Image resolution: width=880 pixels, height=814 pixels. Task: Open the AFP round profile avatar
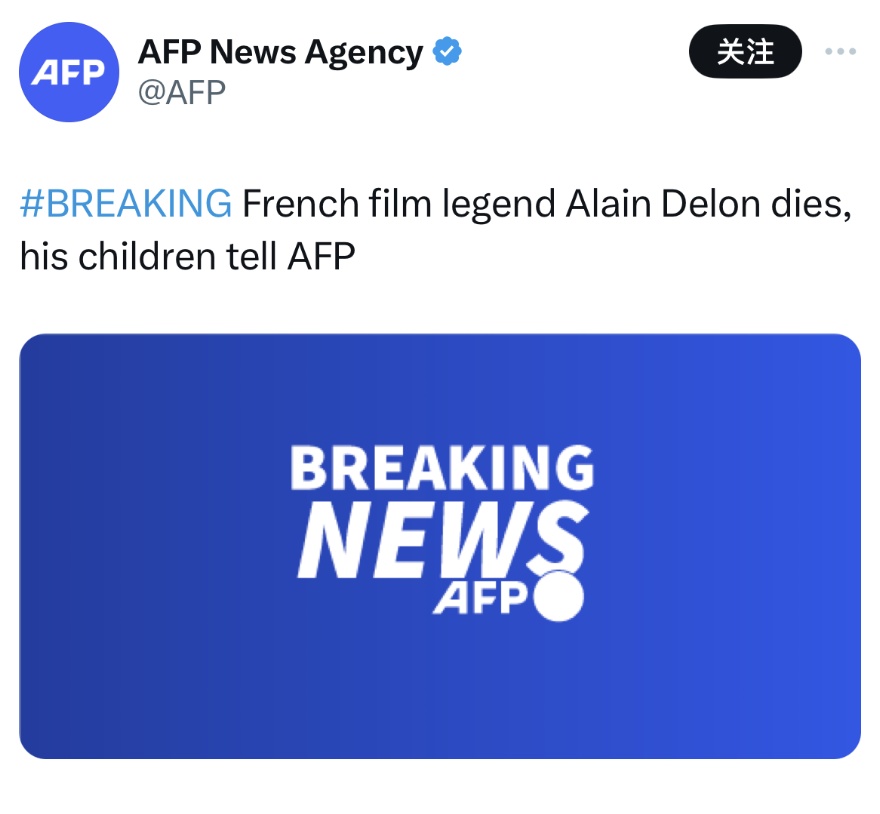tap(69, 72)
